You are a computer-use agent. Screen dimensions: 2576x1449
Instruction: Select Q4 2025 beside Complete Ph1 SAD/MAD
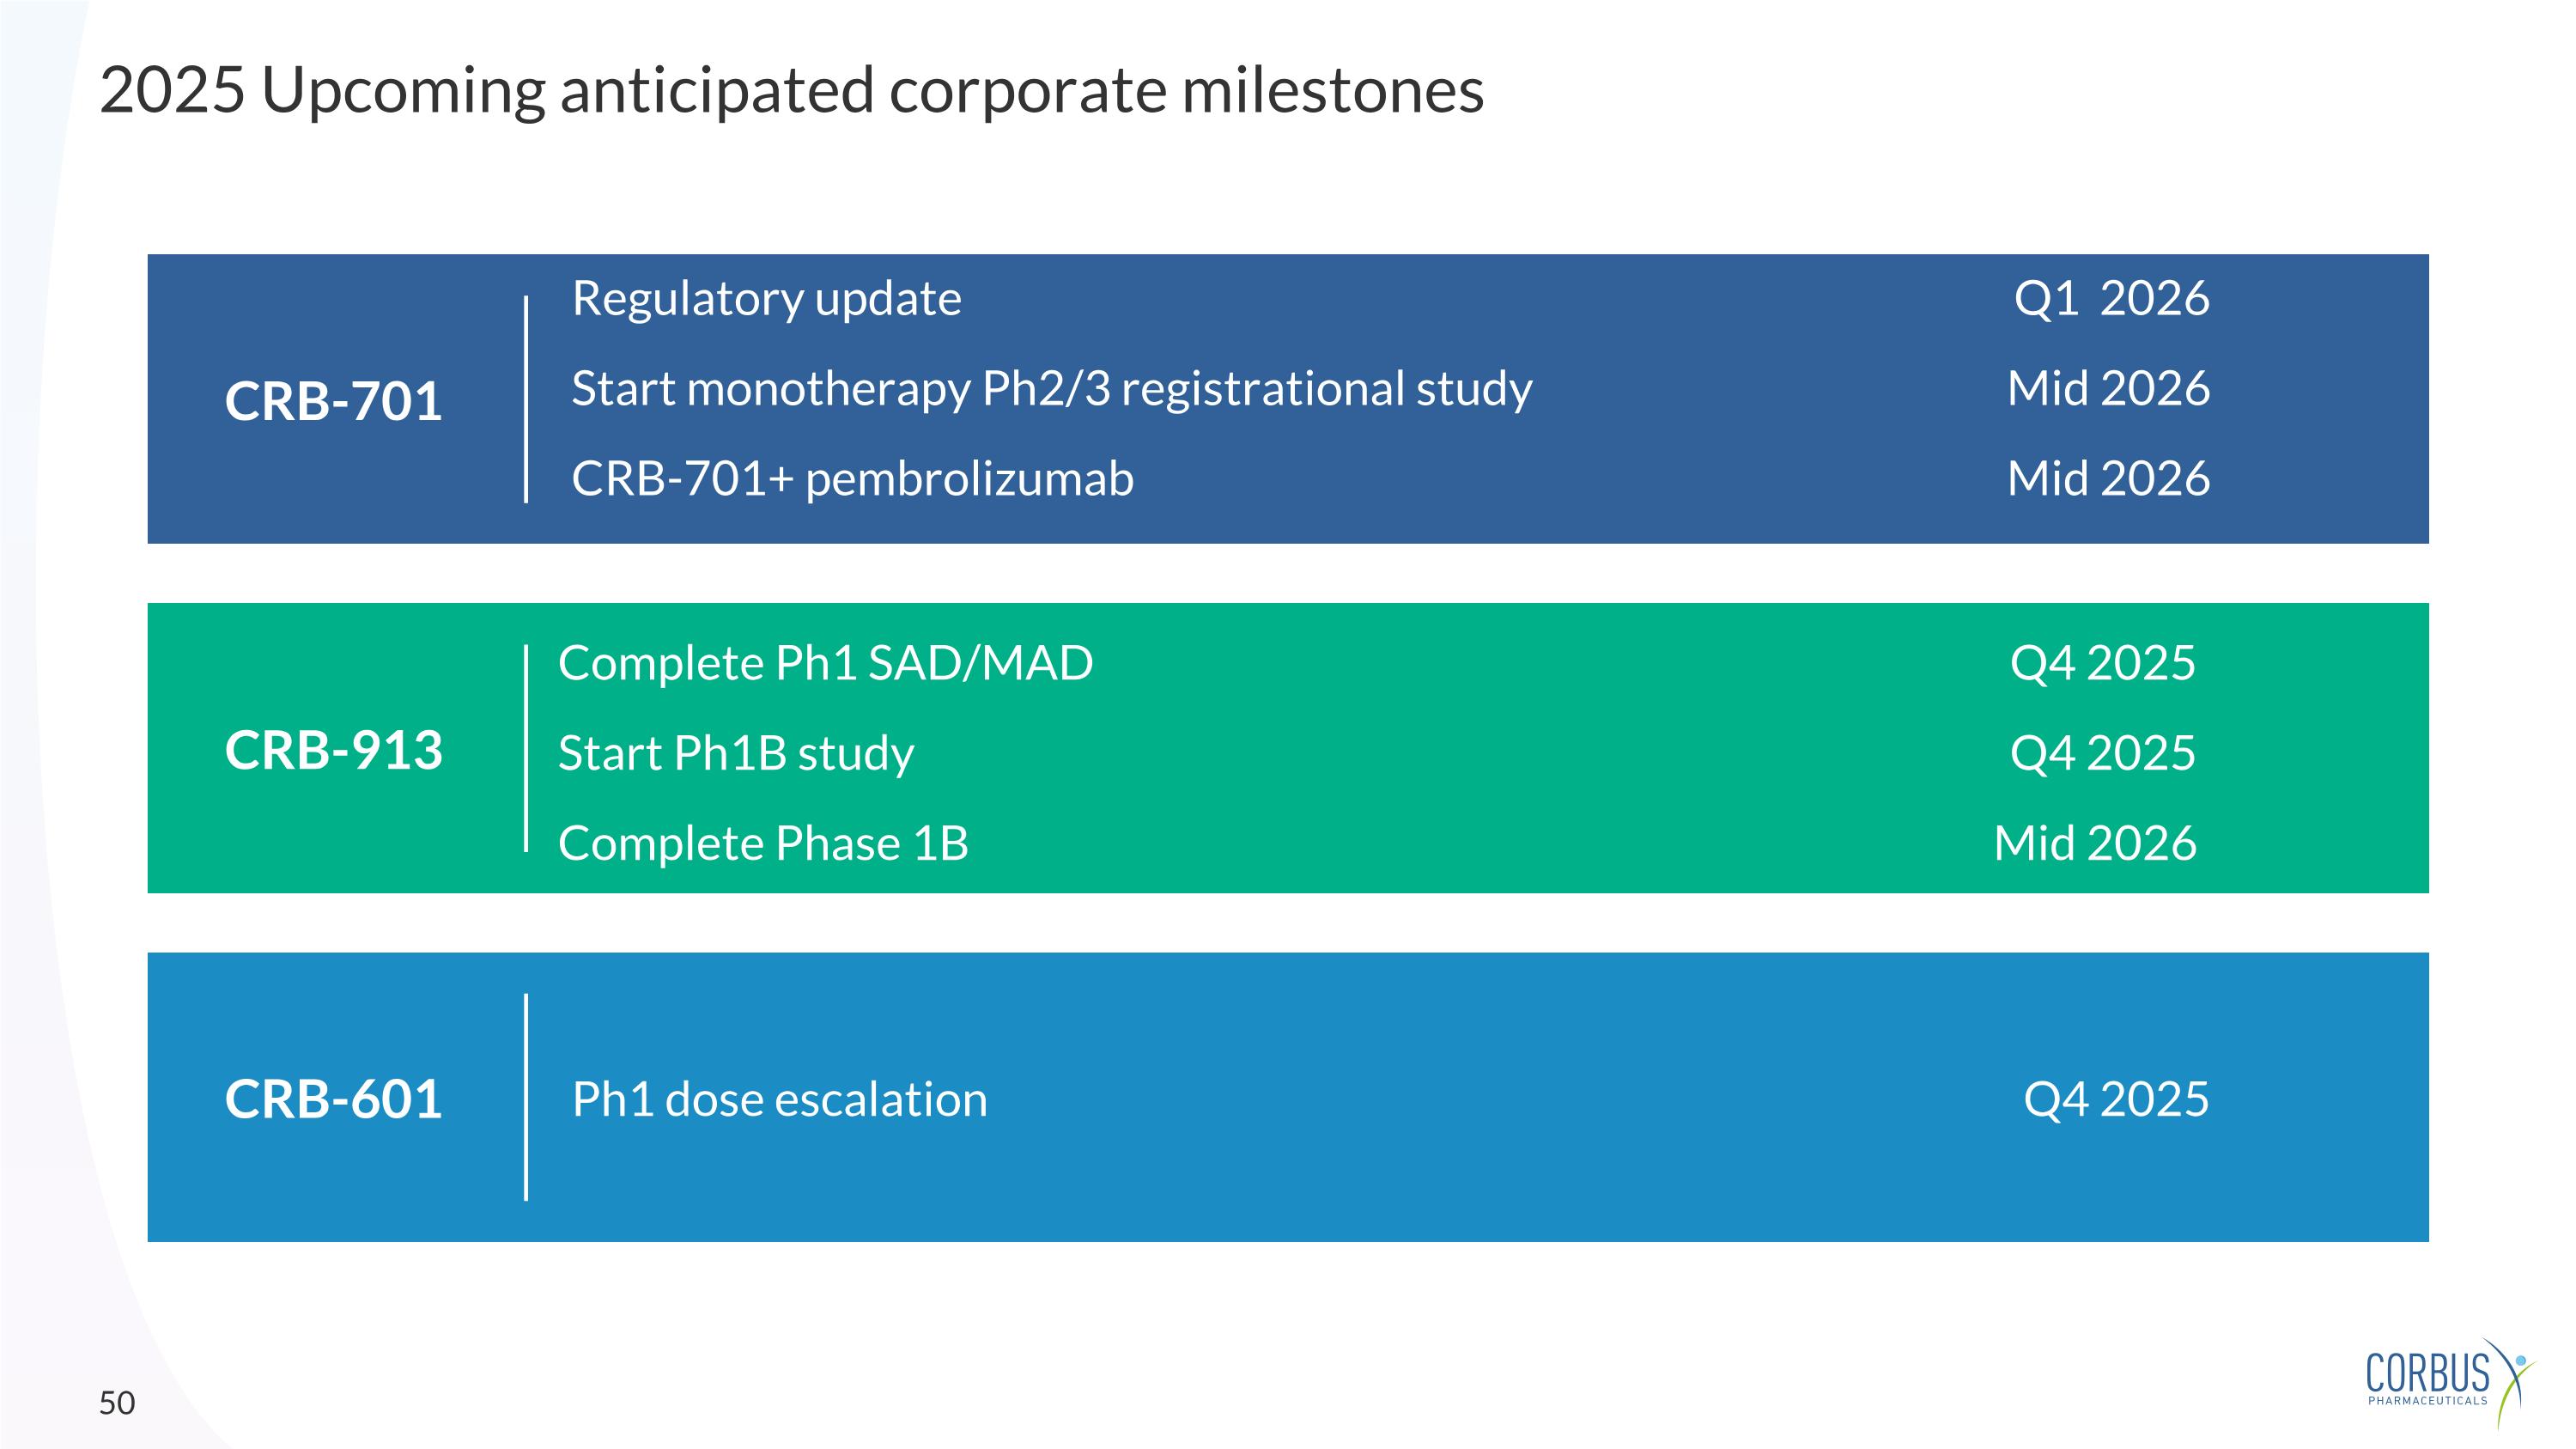click(x=2102, y=663)
